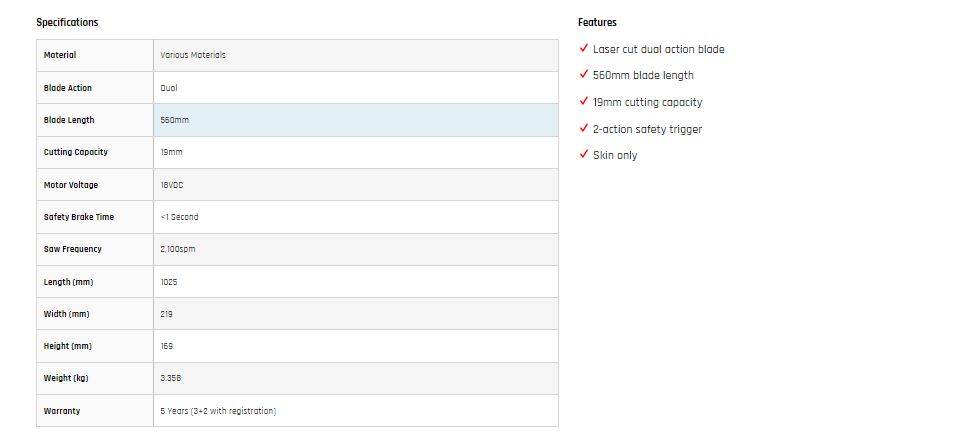Select the highlighted 560mm blade length cell
The image size is (955, 445).
pos(356,120)
